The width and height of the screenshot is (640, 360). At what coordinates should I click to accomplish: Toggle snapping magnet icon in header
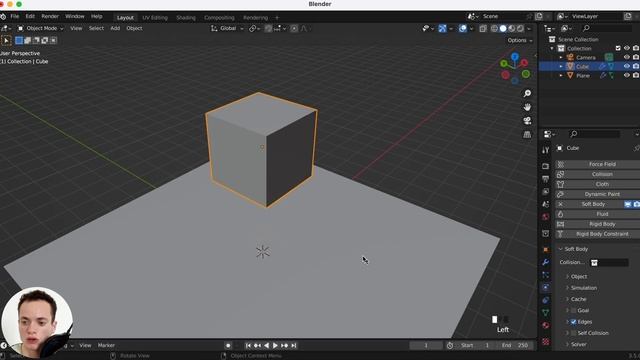click(x=268, y=28)
